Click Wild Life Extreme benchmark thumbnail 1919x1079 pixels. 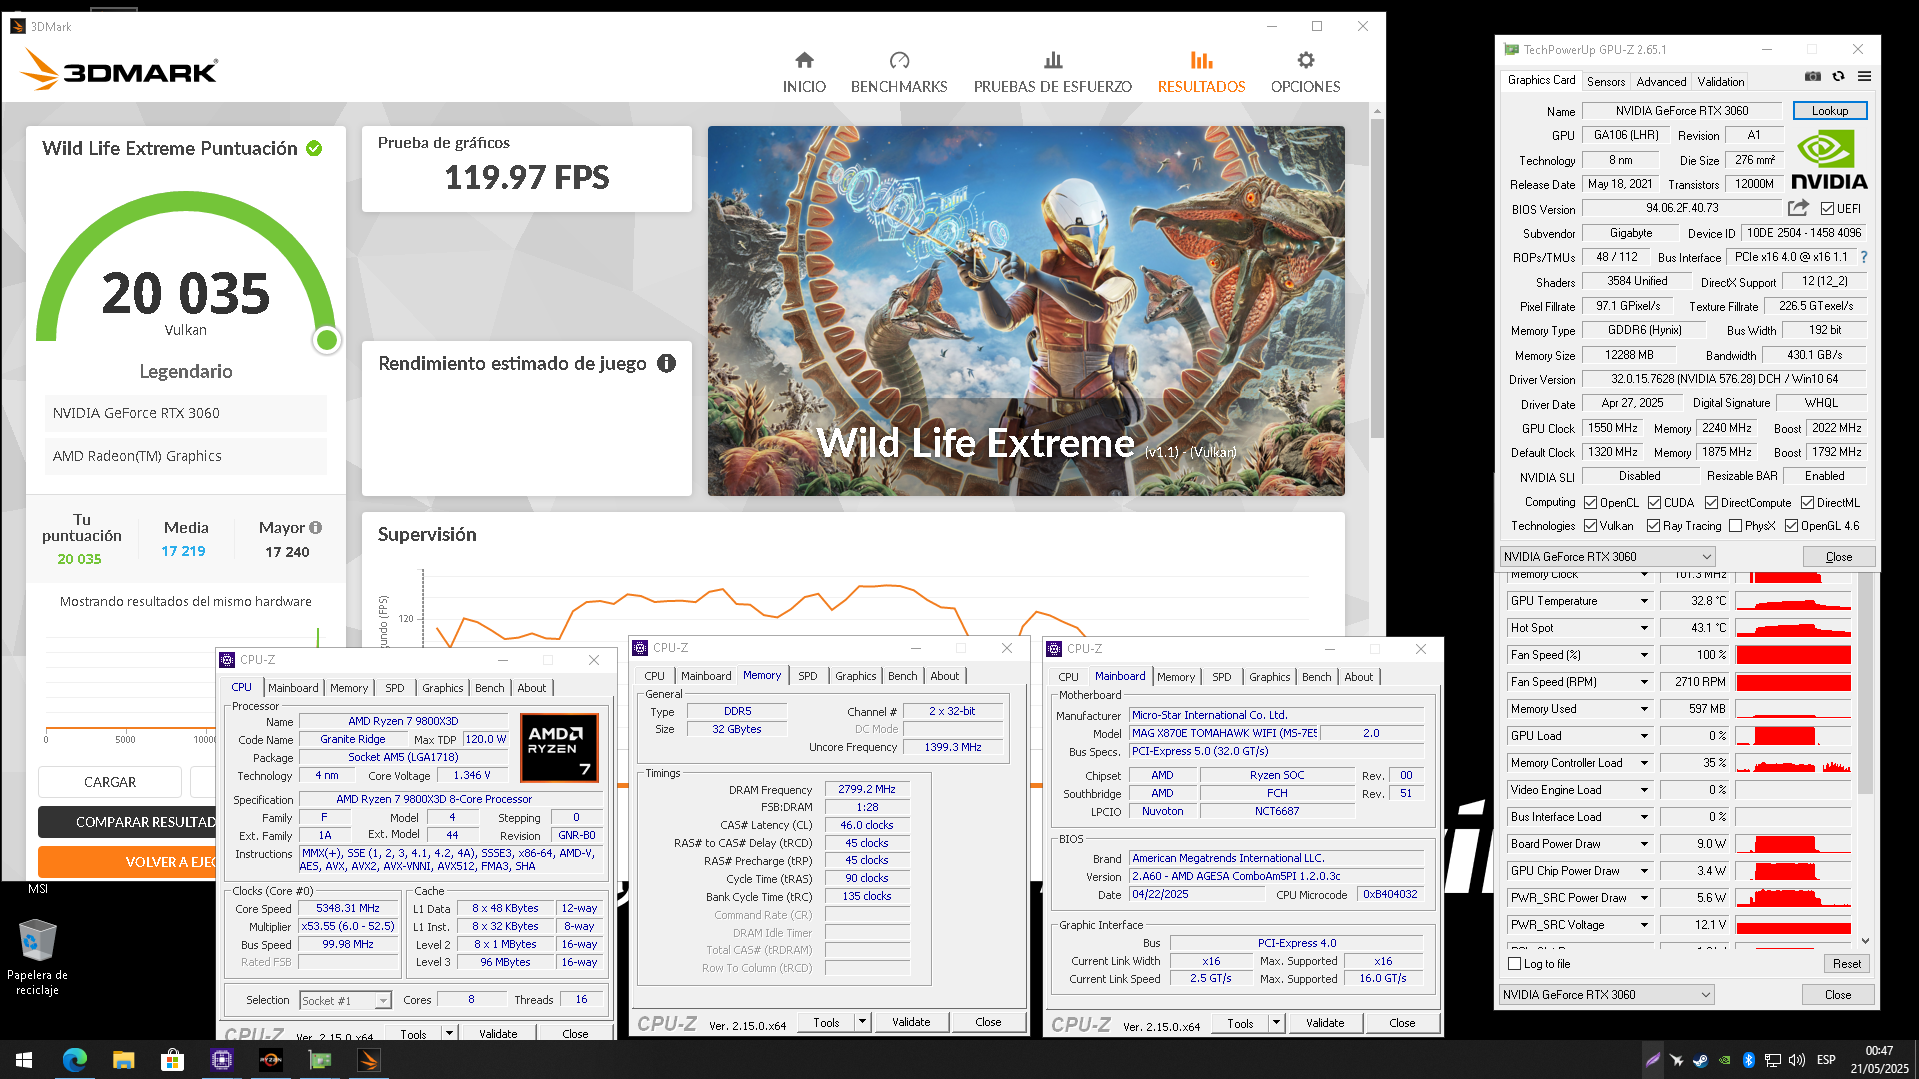pos(1026,311)
